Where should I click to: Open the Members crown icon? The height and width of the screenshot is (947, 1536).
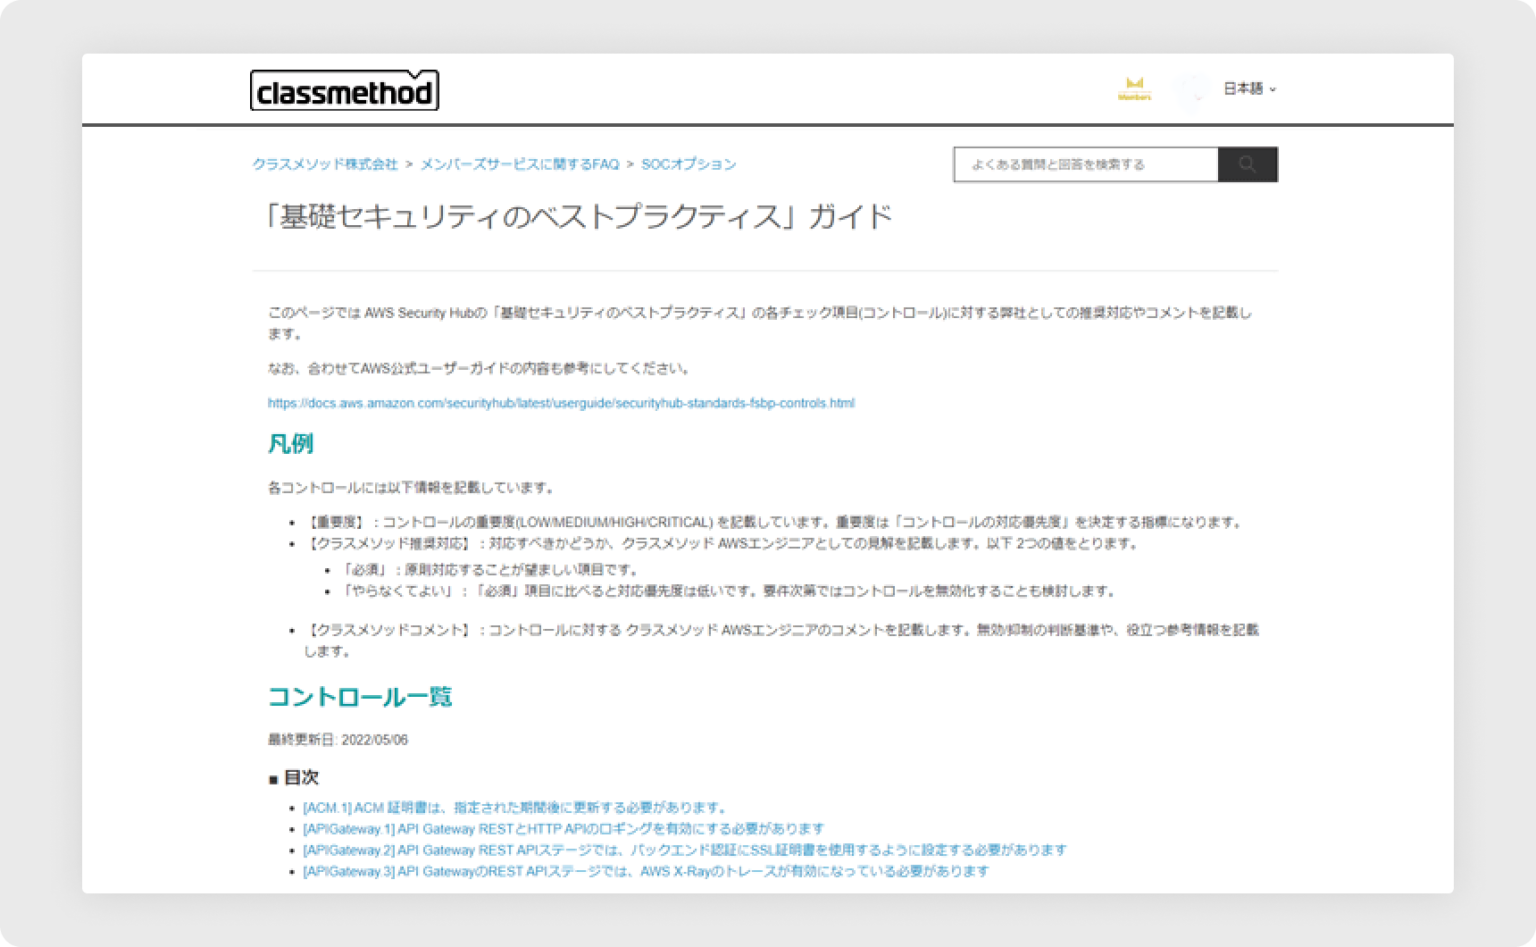point(1136,88)
